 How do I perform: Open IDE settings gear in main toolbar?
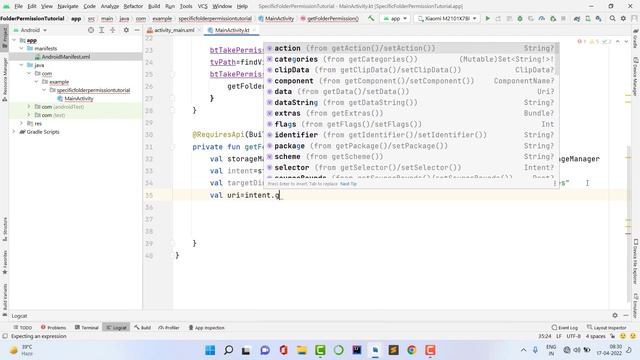[x=623, y=18]
